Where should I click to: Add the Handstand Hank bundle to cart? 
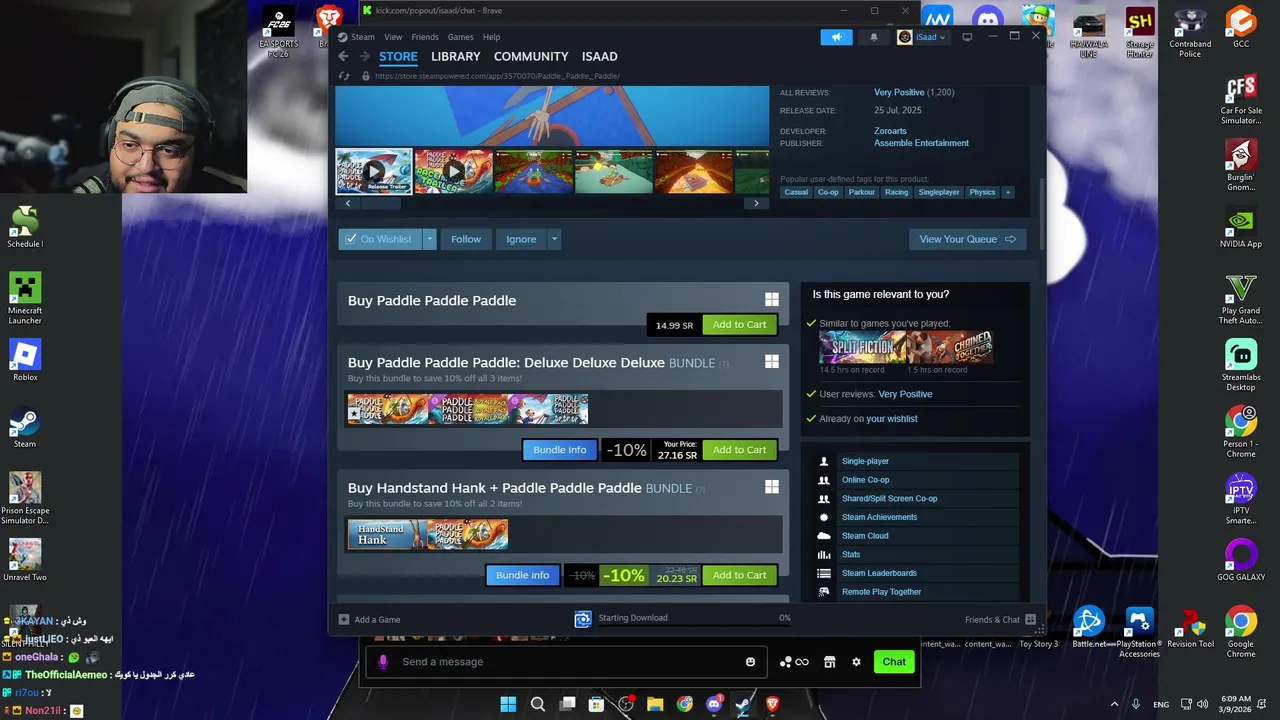coord(739,575)
